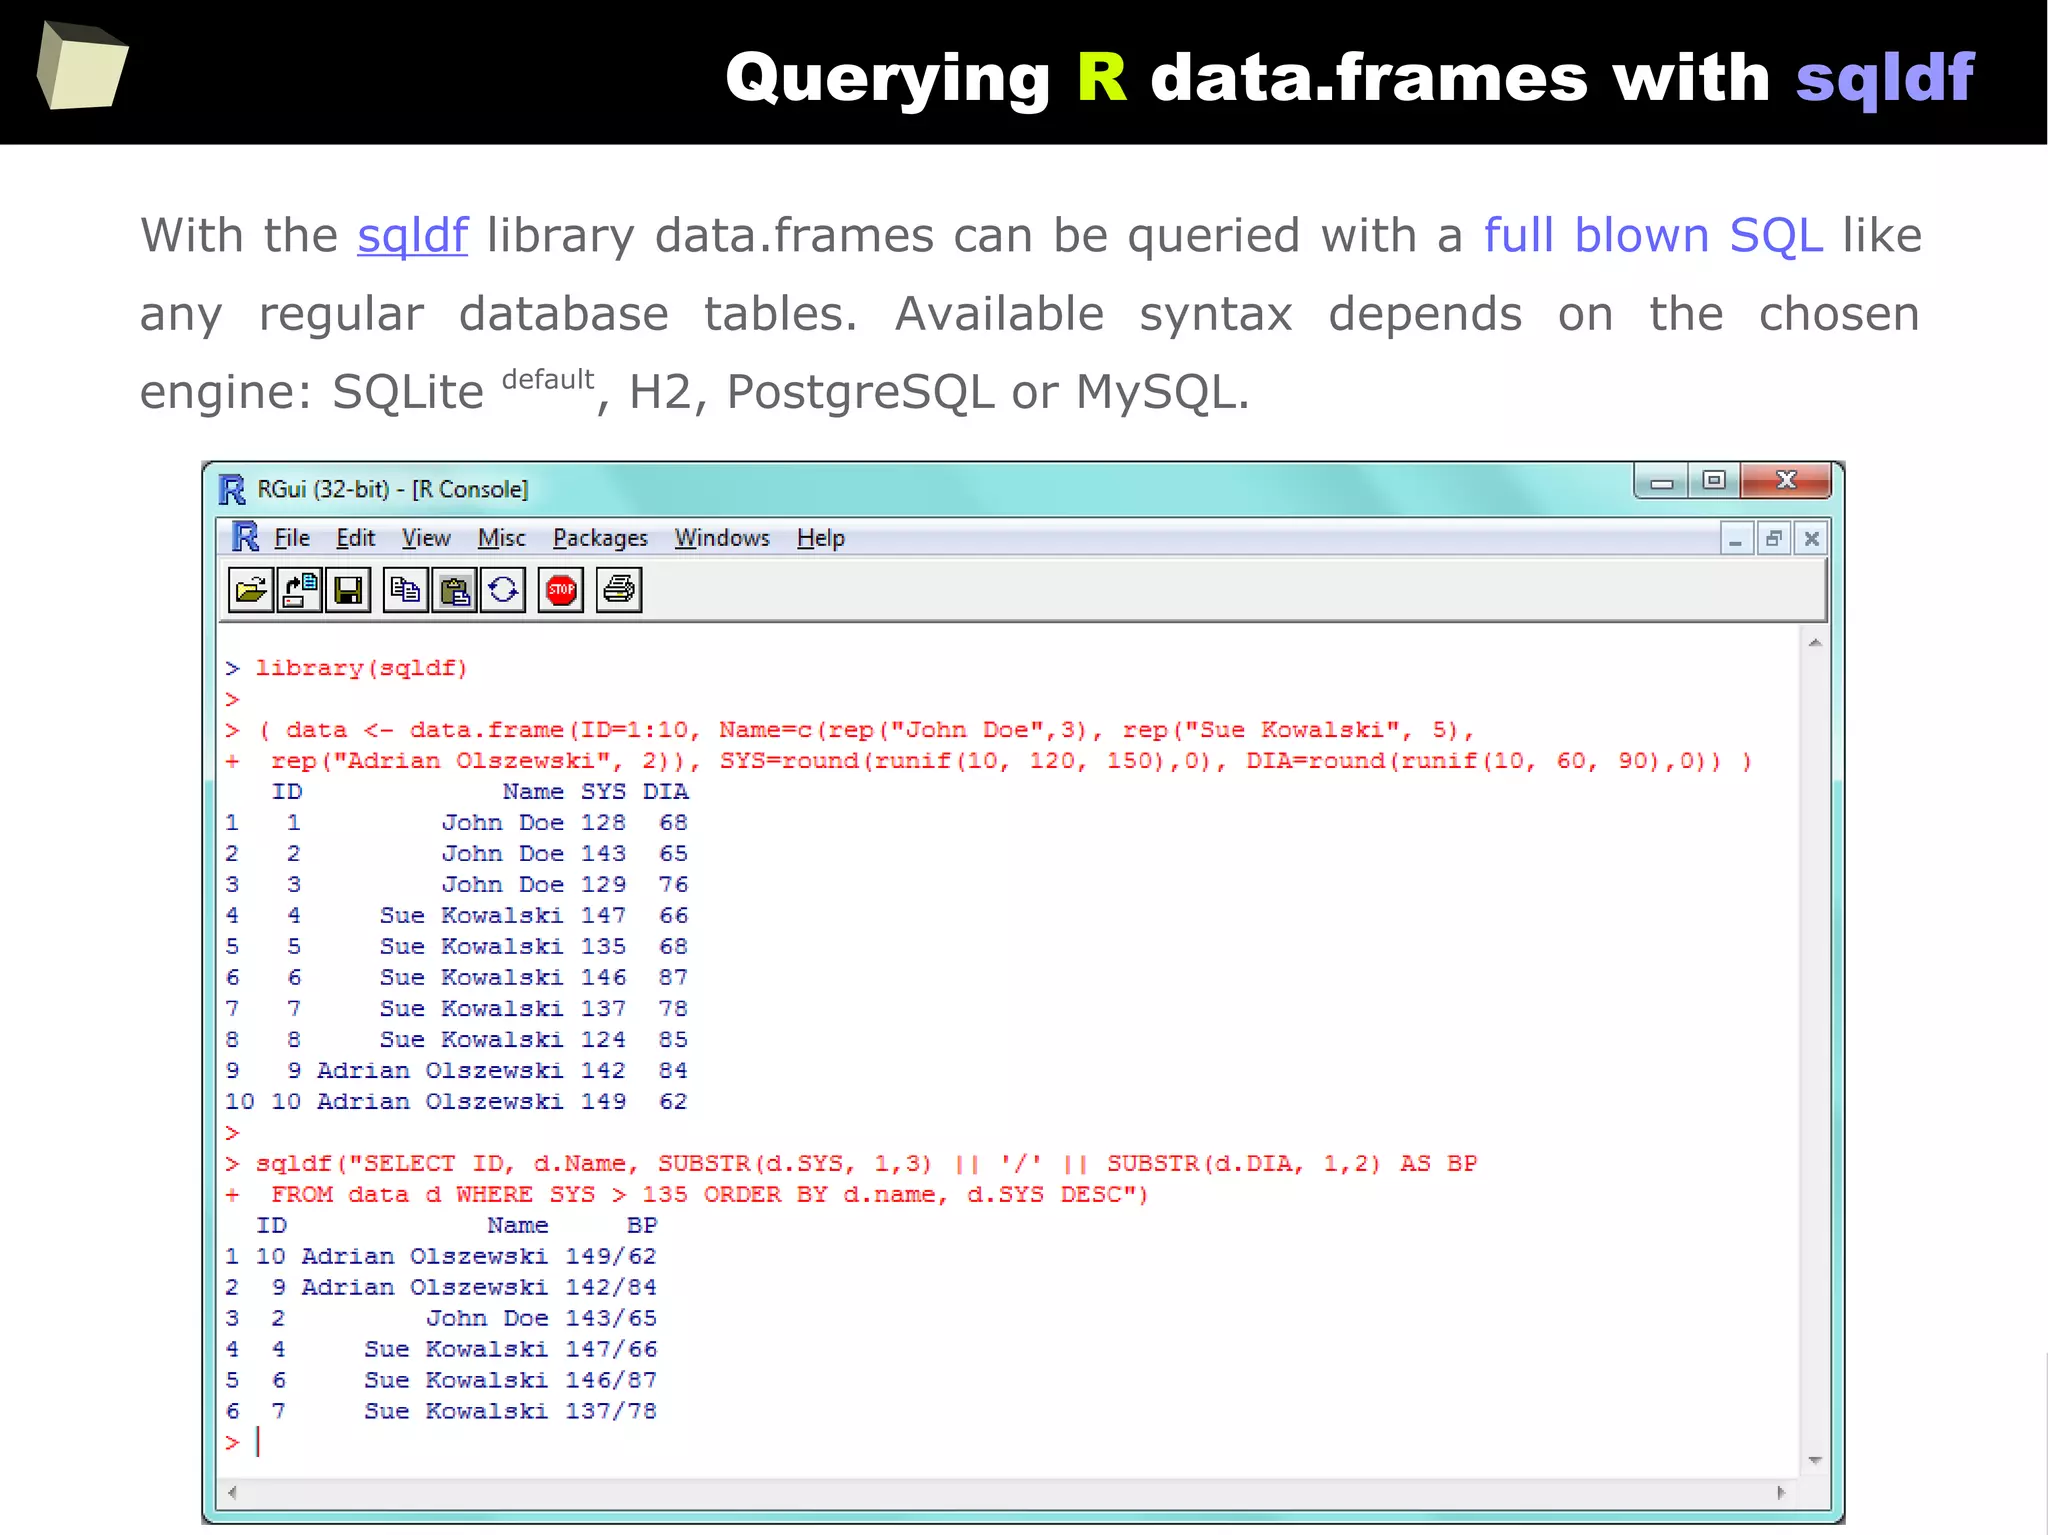Click the Copy toolbar icon
Viewport: 2048px width, 1535px height.
click(405, 590)
